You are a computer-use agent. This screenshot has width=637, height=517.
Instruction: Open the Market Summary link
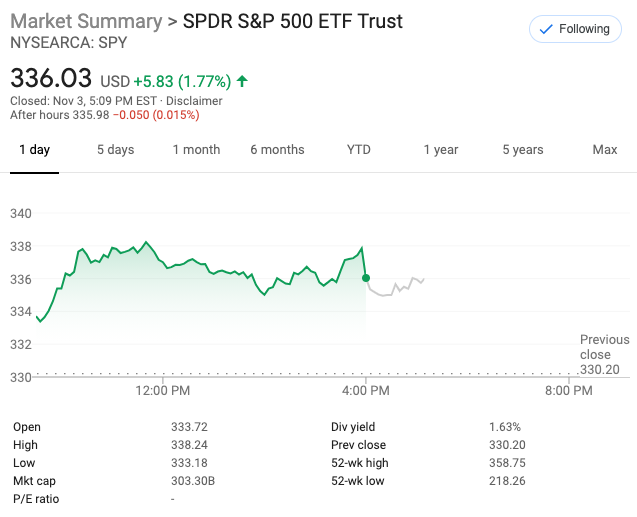pyautogui.click(x=85, y=21)
